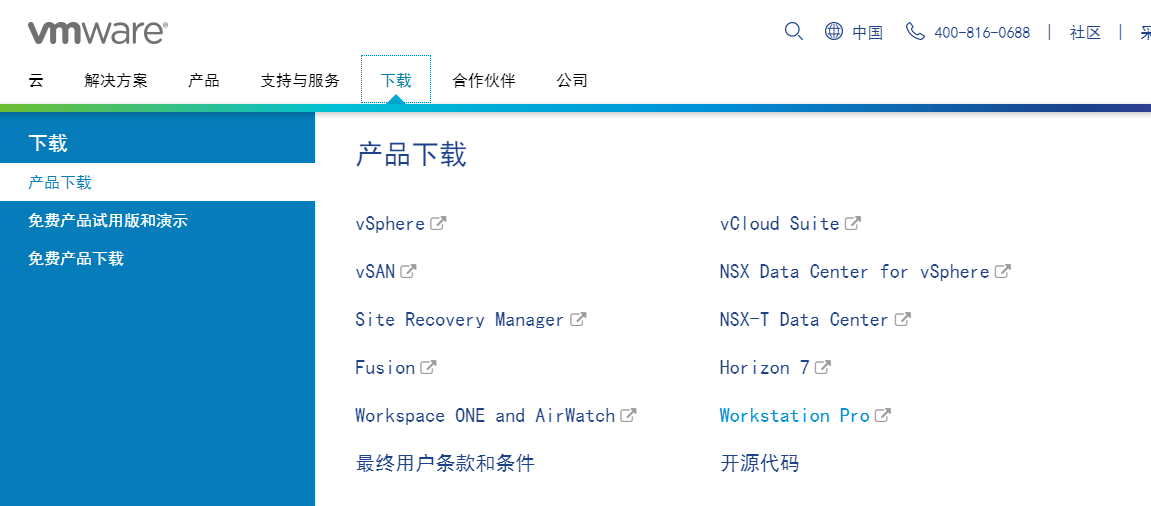This screenshot has width=1151, height=506.
Task: Open the Horizon 7 link
Action: coord(765,368)
